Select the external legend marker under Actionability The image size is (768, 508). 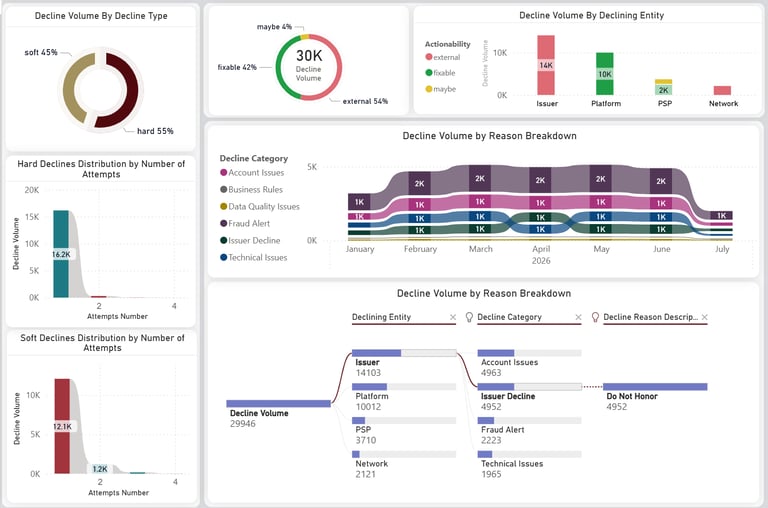pyautogui.click(x=429, y=57)
